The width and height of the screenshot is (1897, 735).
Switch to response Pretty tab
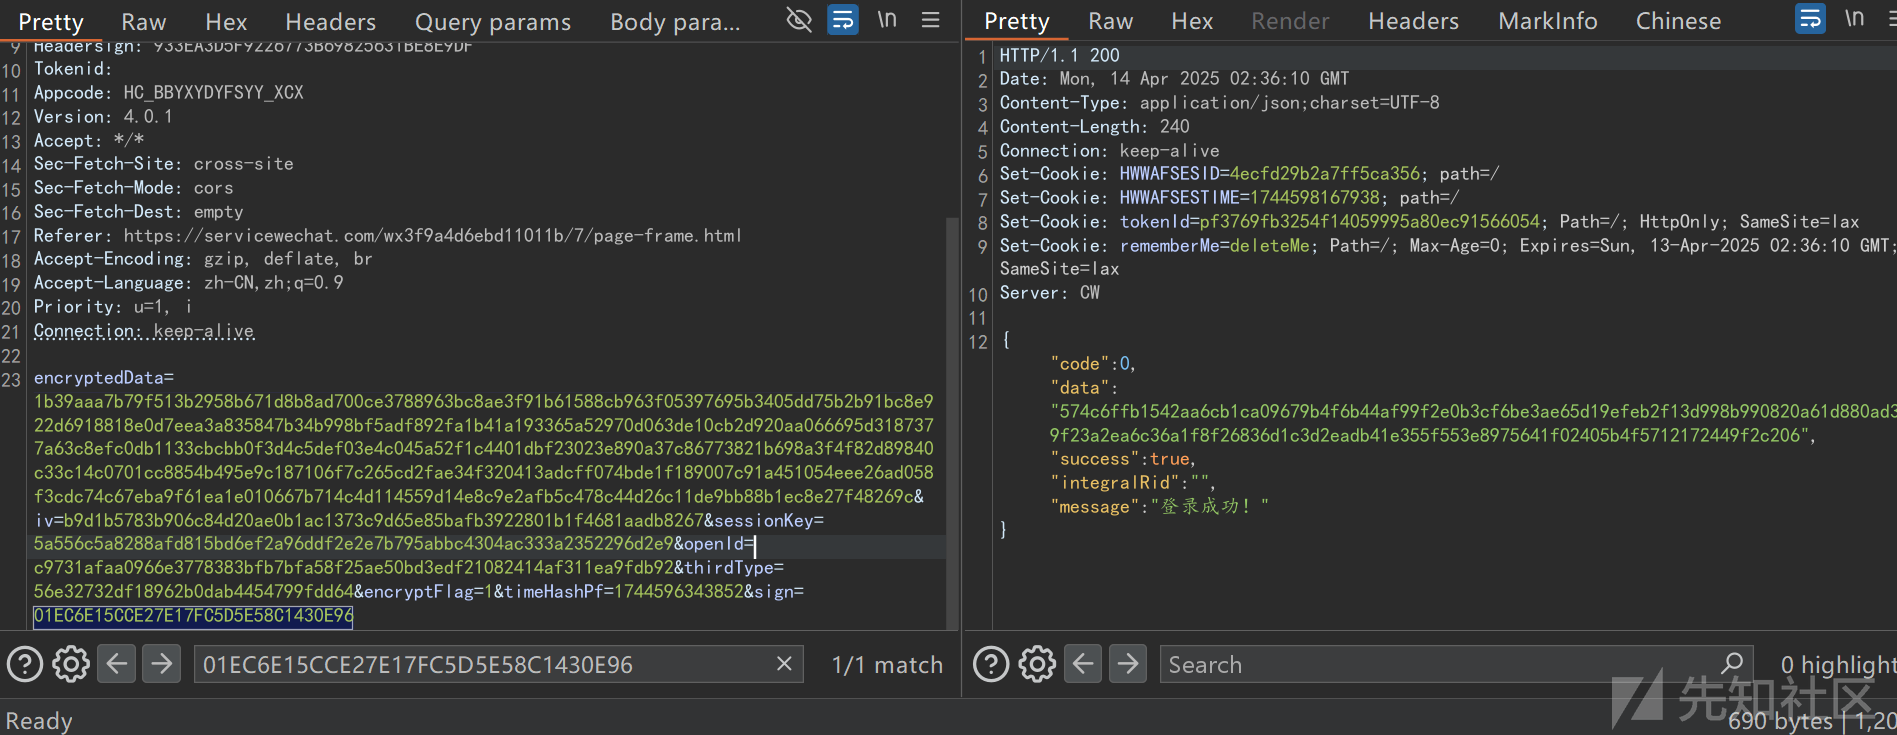tap(1017, 20)
